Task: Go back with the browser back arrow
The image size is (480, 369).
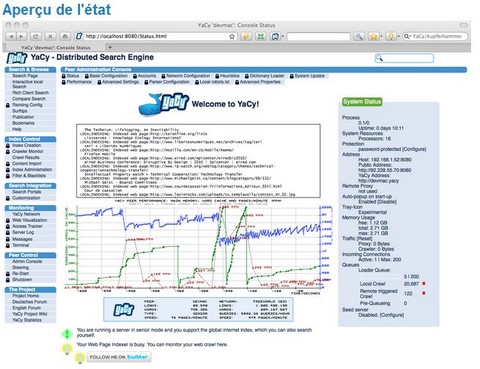Action: (x=11, y=36)
